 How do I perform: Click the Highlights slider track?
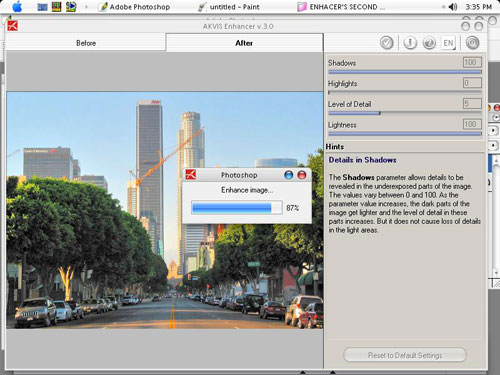click(x=405, y=92)
